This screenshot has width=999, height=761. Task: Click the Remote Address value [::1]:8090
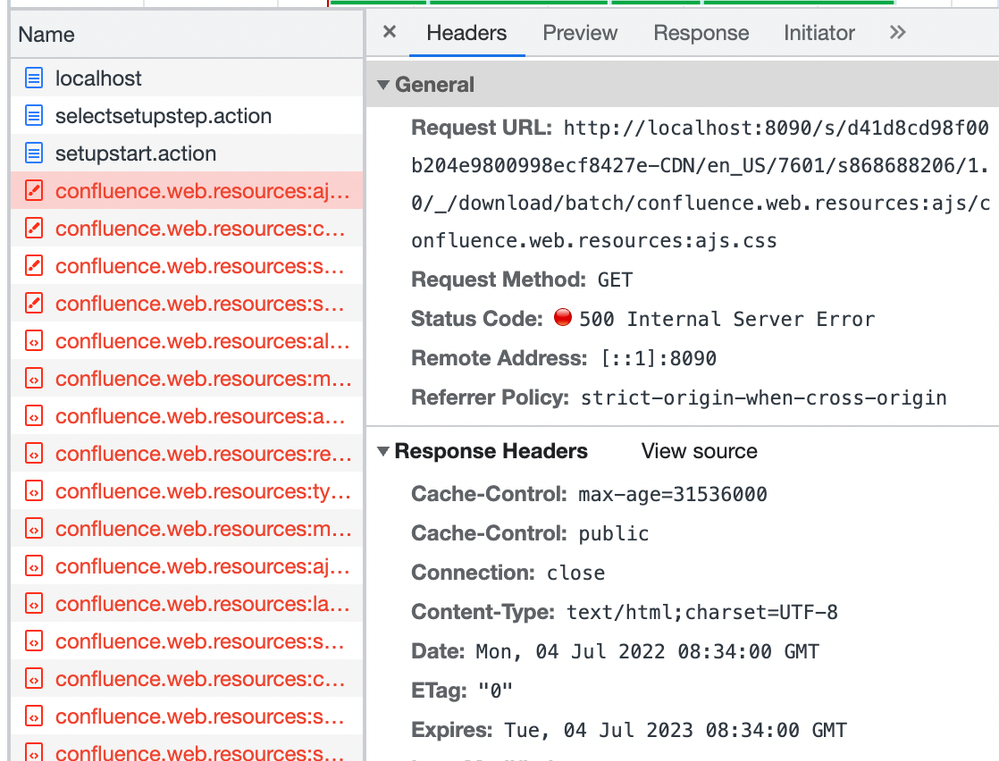(659, 358)
